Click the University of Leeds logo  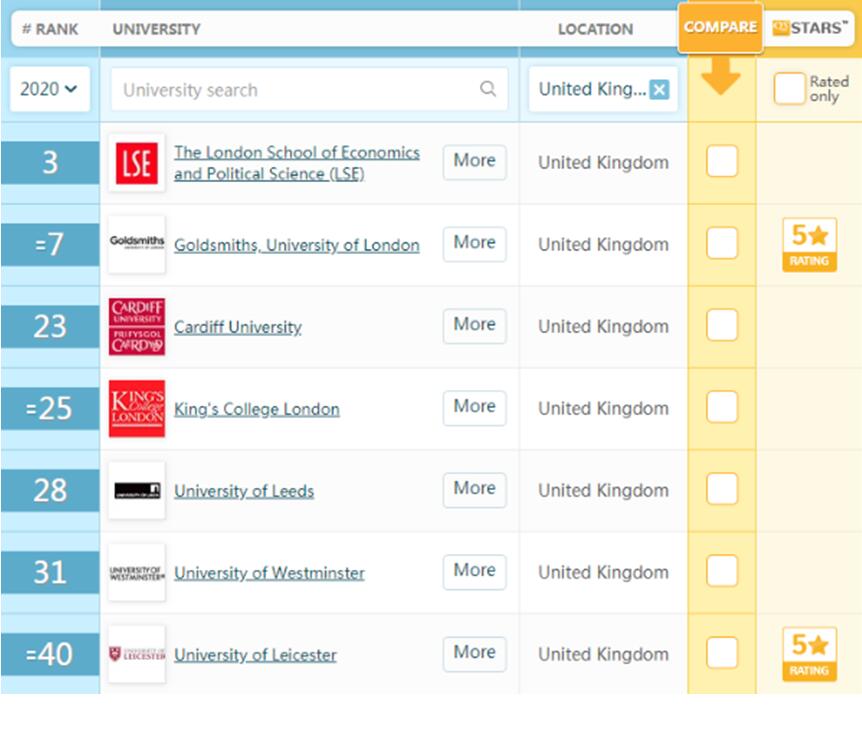click(x=137, y=490)
